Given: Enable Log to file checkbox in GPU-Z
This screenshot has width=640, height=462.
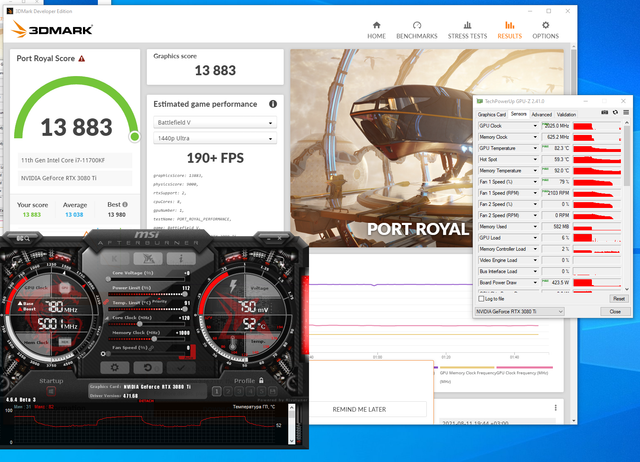Looking at the screenshot, I should tap(481, 299).
